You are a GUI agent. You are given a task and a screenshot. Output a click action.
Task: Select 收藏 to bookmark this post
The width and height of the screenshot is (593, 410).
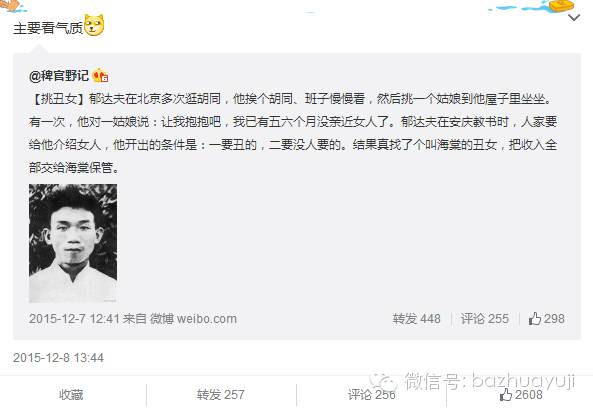(x=71, y=395)
